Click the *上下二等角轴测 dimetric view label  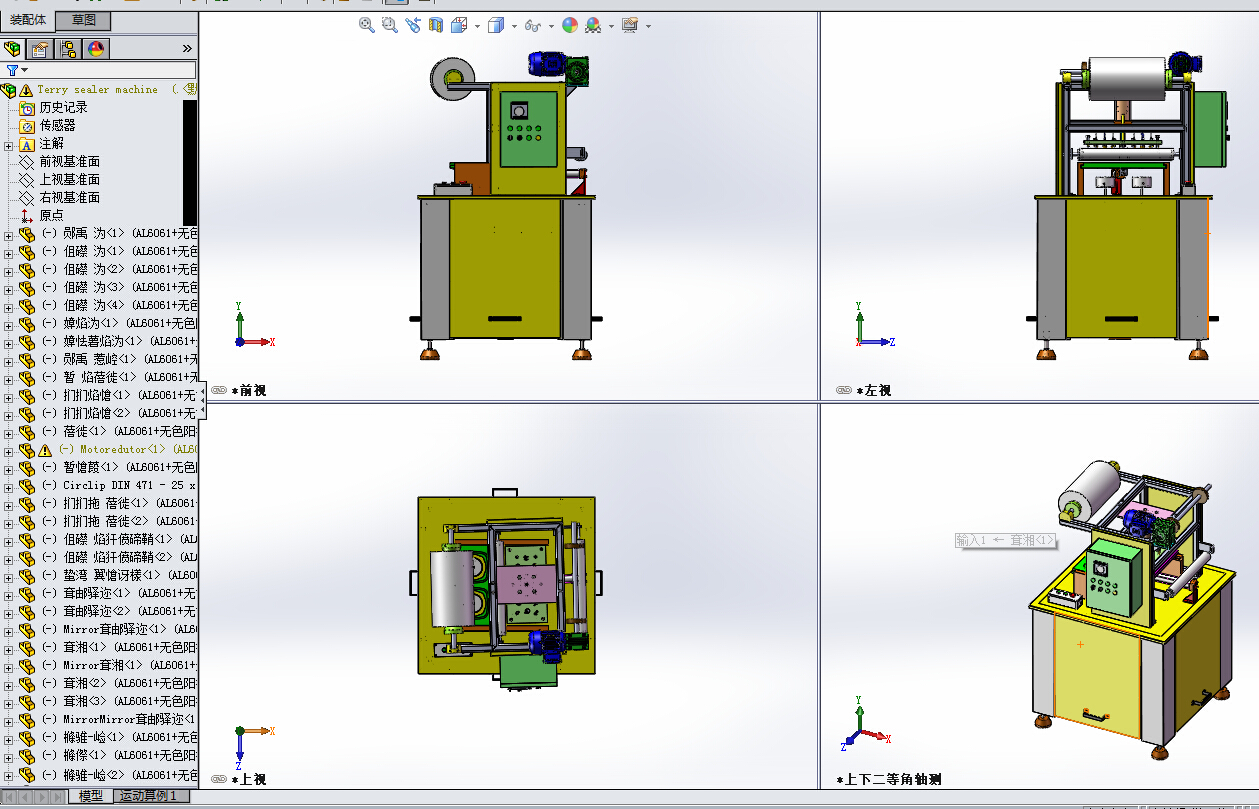click(888, 779)
